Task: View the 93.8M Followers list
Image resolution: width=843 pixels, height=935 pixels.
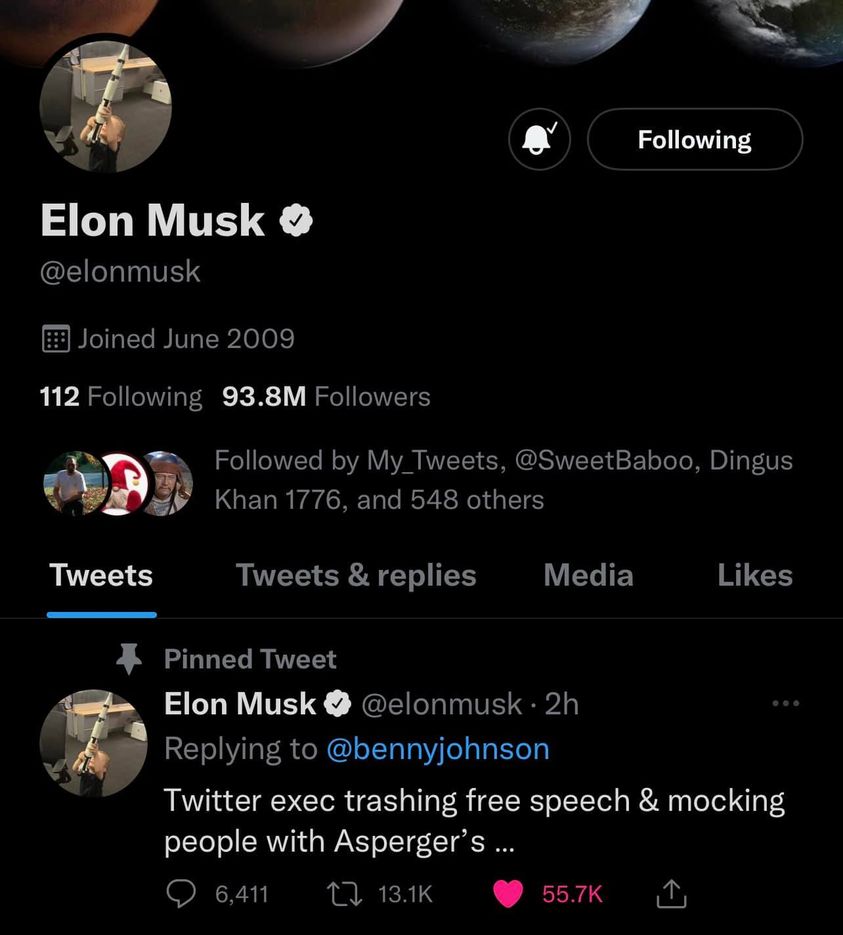Action: [x=326, y=396]
